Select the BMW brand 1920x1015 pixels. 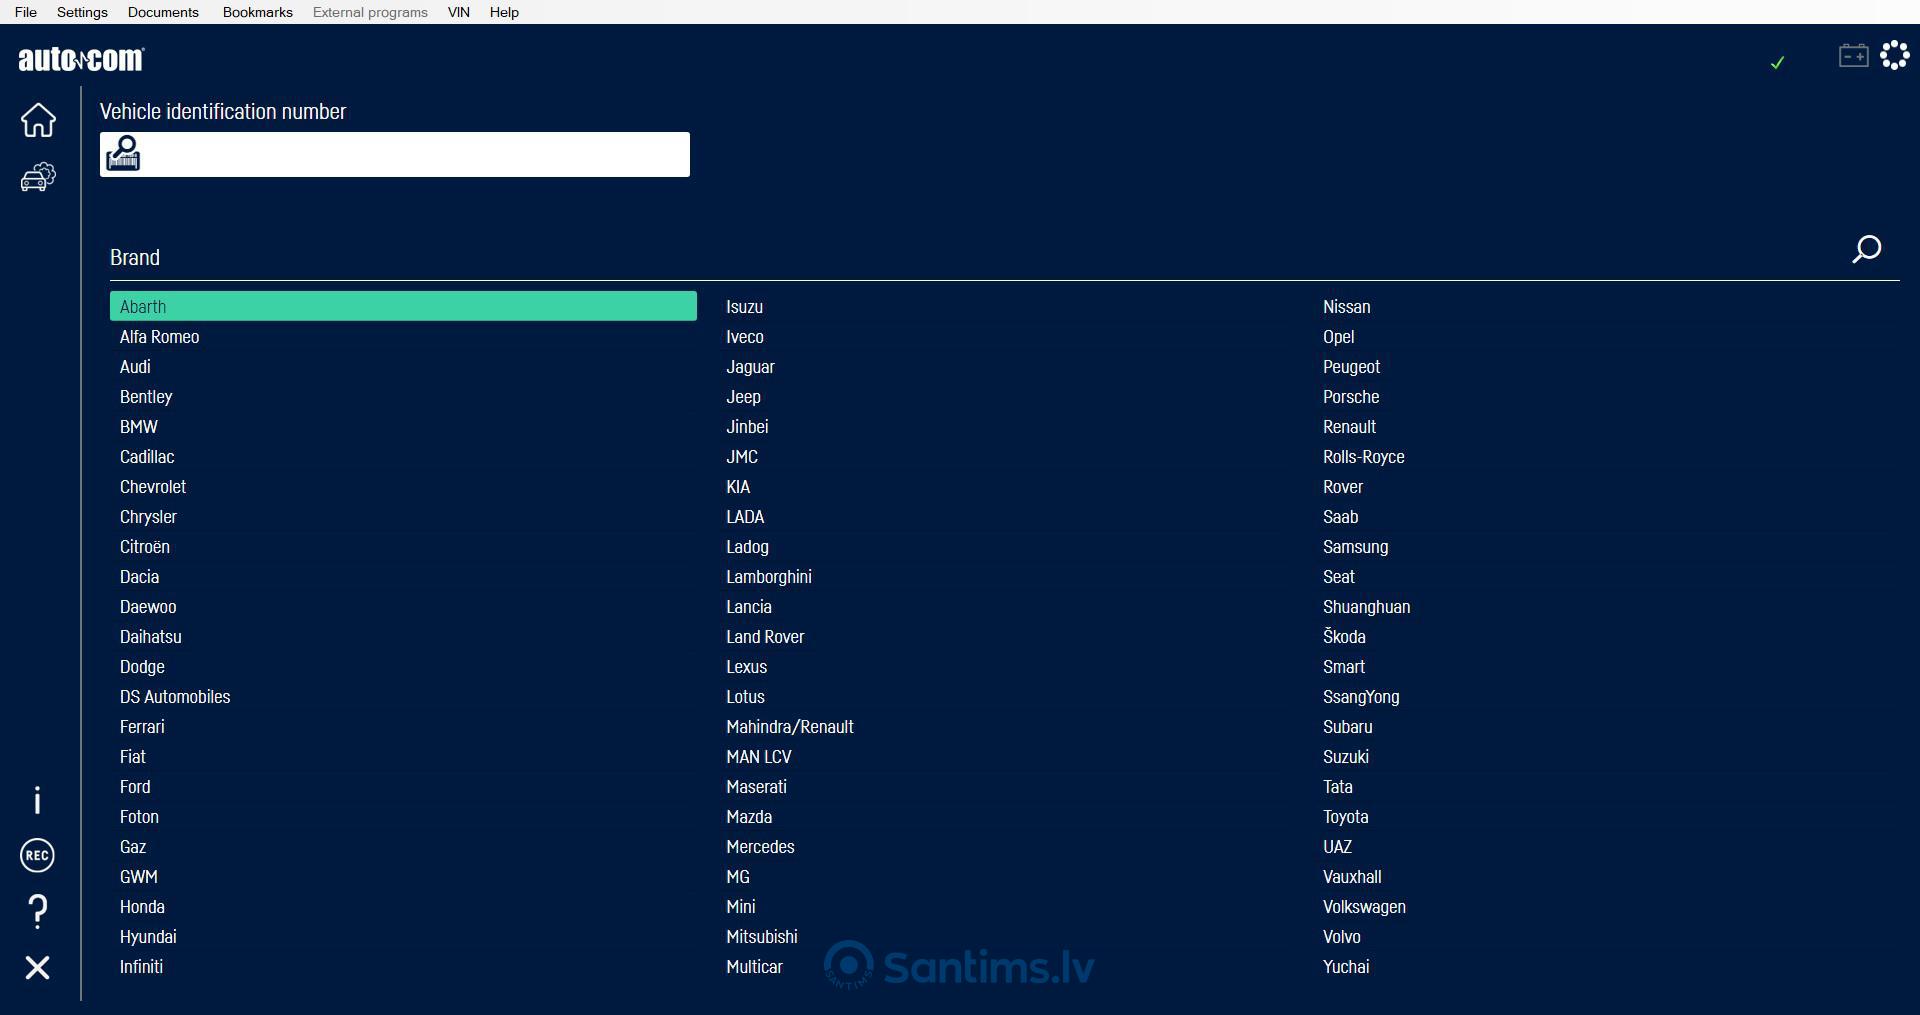pos(139,427)
